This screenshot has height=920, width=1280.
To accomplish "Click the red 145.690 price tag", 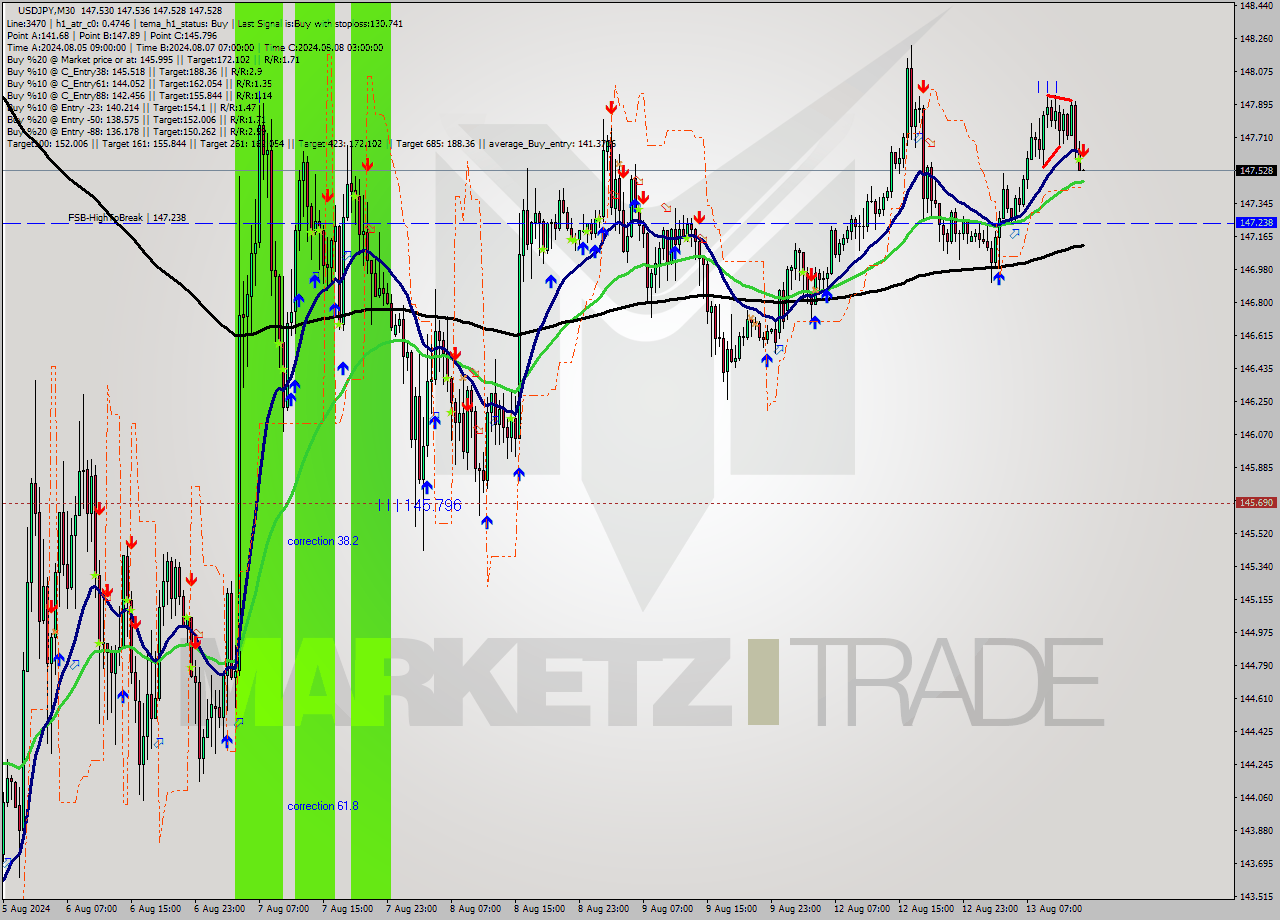I will 1256,503.
